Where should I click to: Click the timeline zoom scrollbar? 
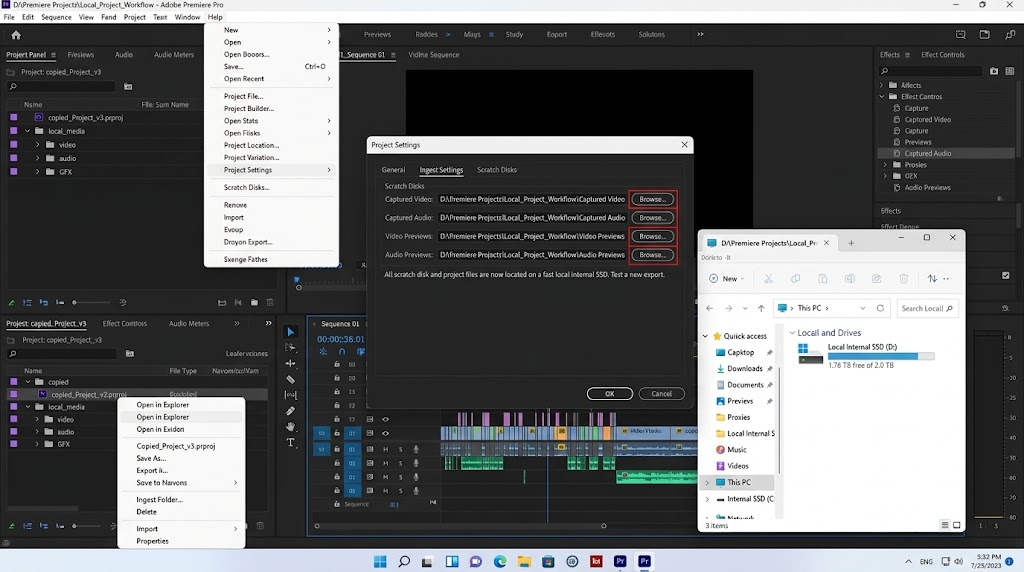pyautogui.click(x=460, y=526)
